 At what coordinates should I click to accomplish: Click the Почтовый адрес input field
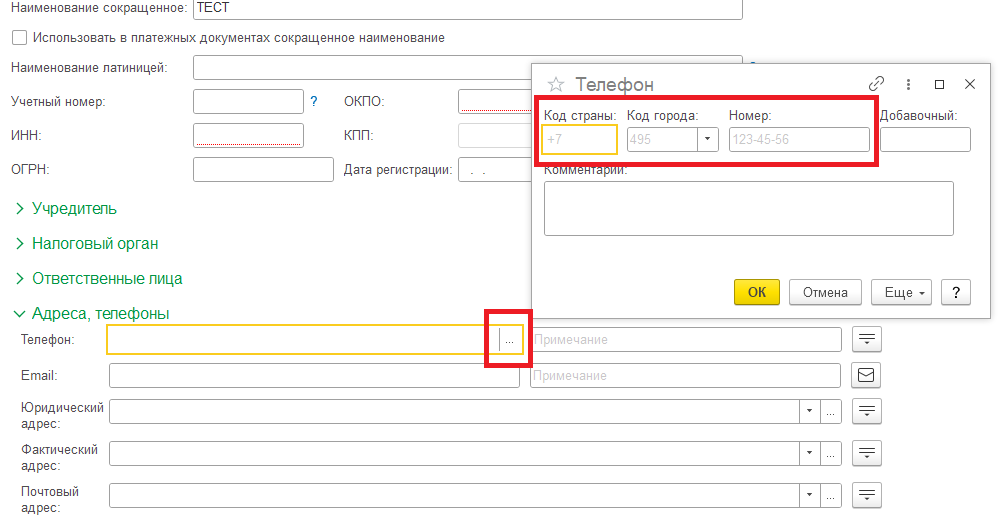click(454, 495)
